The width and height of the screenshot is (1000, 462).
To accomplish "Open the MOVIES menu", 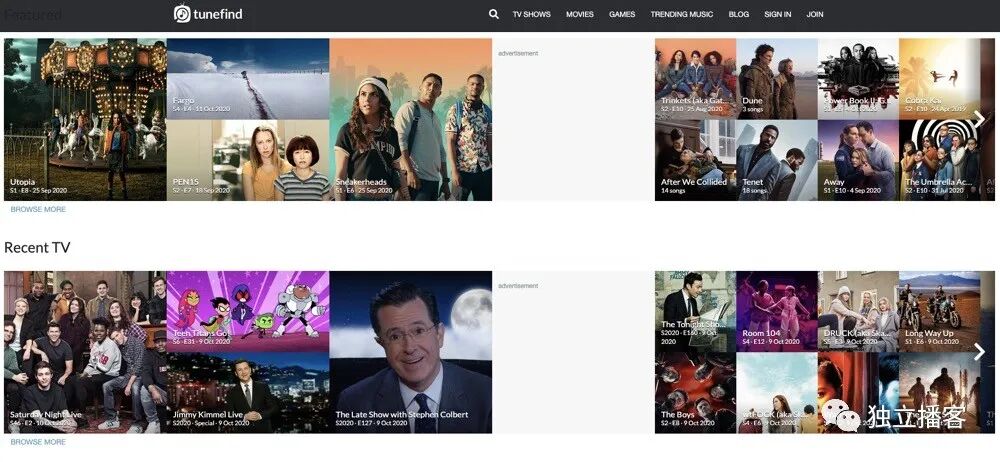I will tap(580, 14).
